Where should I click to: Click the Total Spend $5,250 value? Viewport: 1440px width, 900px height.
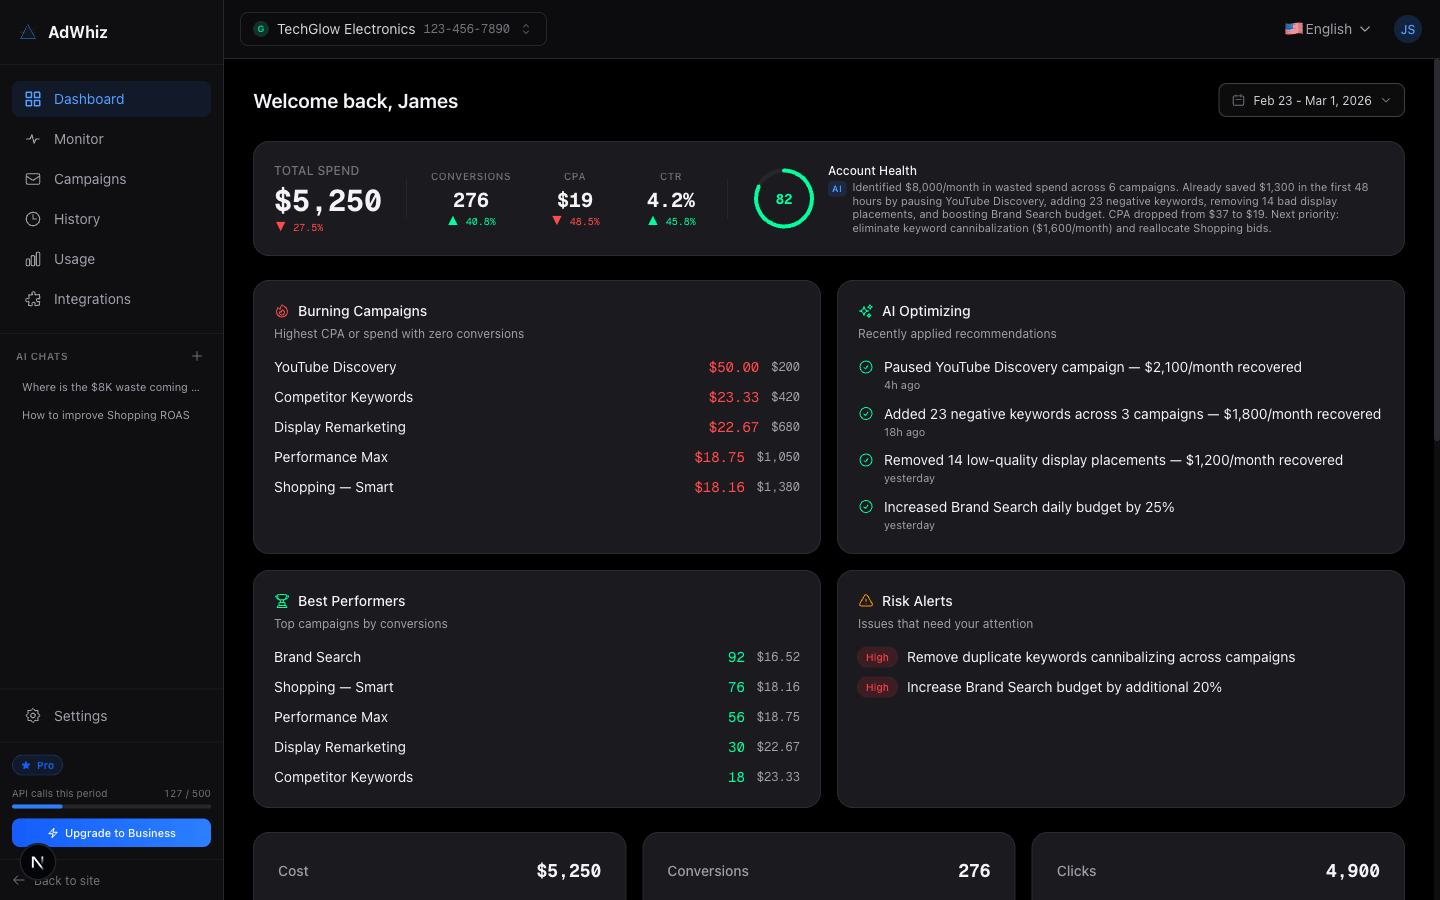328,201
